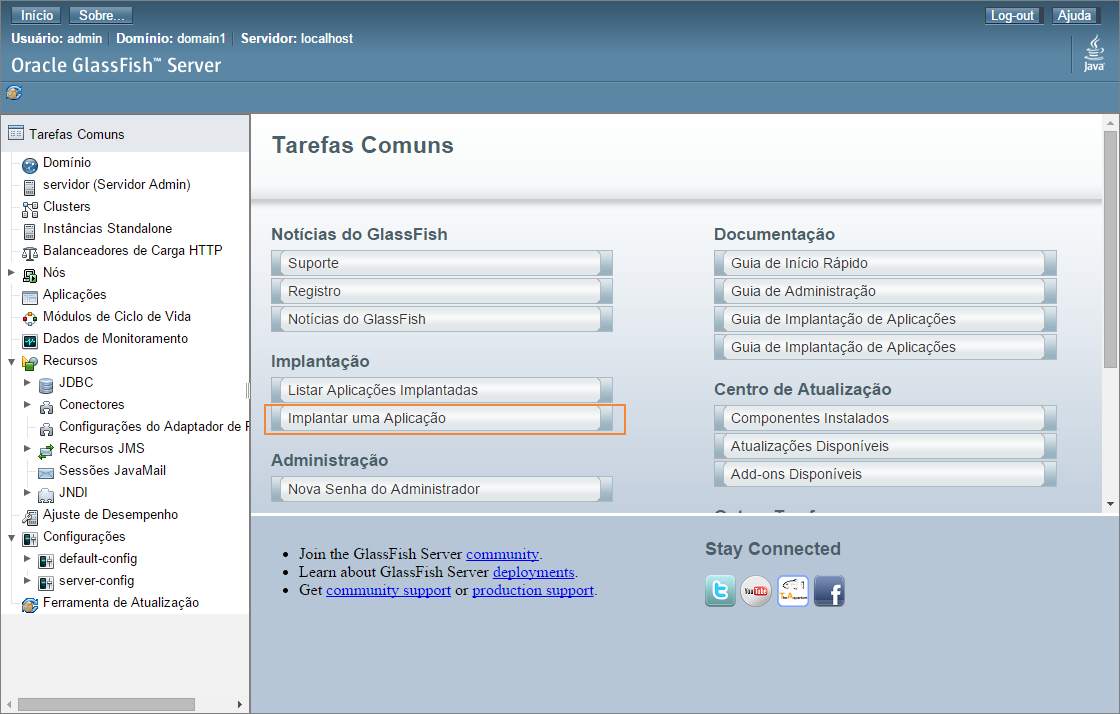
Task: Click the Início button in header
Action: (36, 15)
